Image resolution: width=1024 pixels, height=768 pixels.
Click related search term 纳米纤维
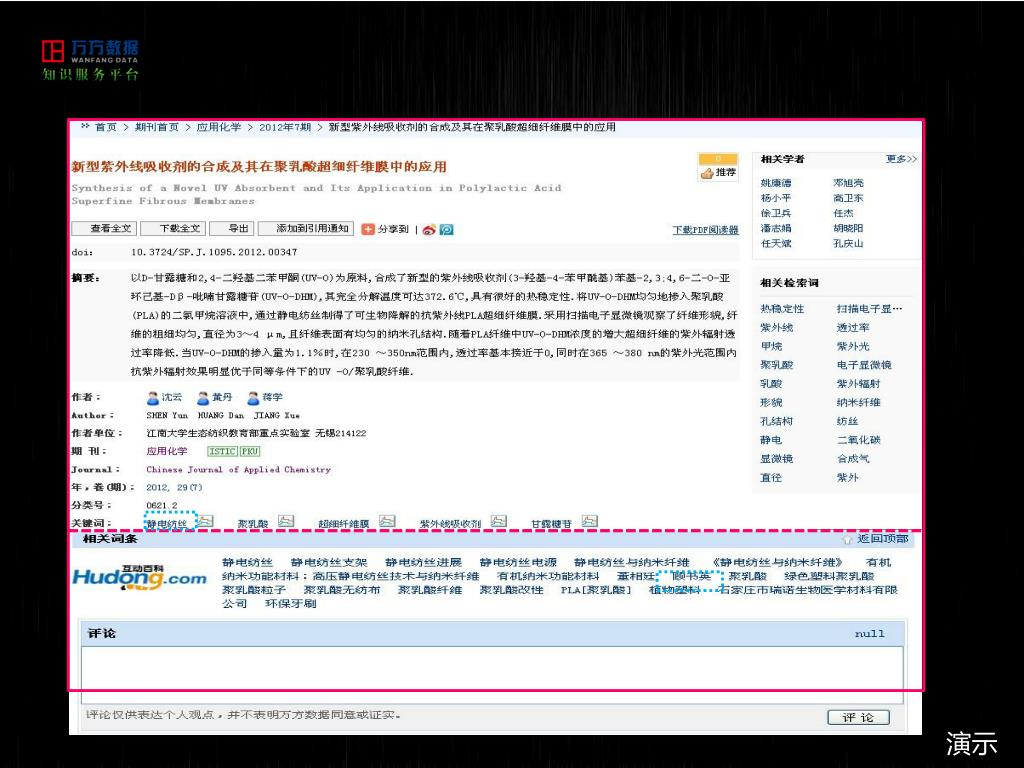pos(859,402)
